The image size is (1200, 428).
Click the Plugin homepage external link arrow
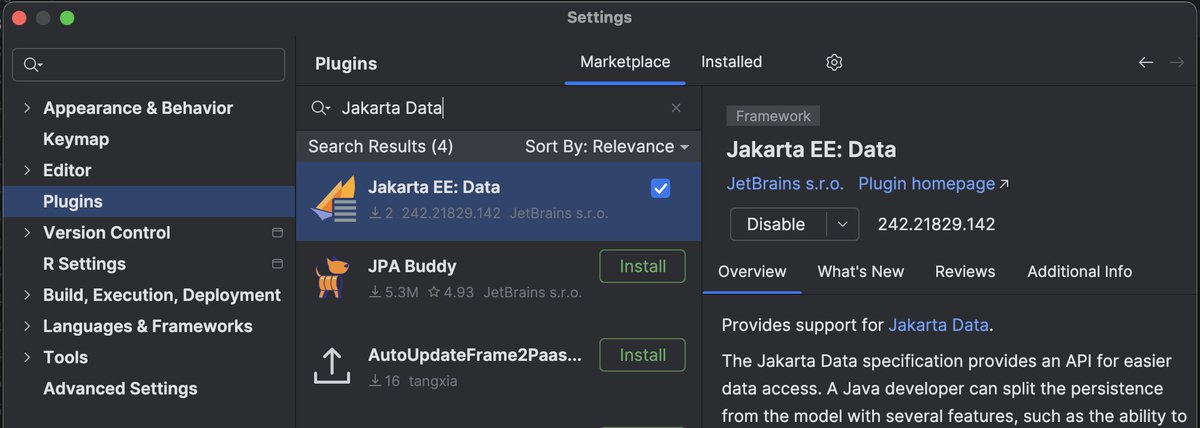click(x=1004, y=184)
